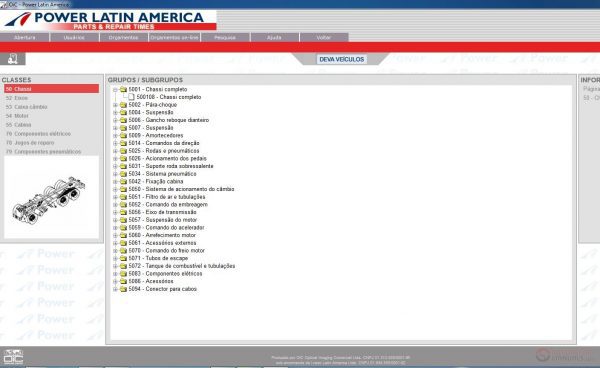Click the folder icon for 5056 Eixo de transmissão
The image size is (600, 368).
click(123, 212)
